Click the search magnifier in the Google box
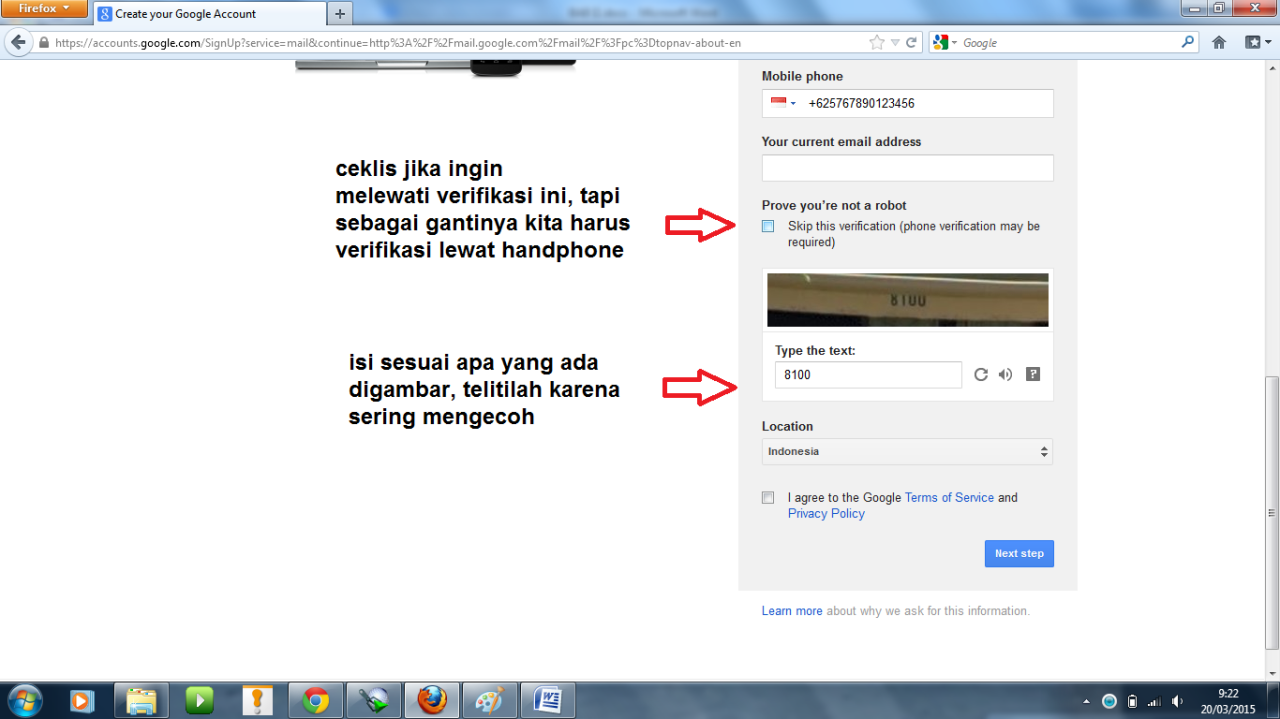 tap(1188, 43)
